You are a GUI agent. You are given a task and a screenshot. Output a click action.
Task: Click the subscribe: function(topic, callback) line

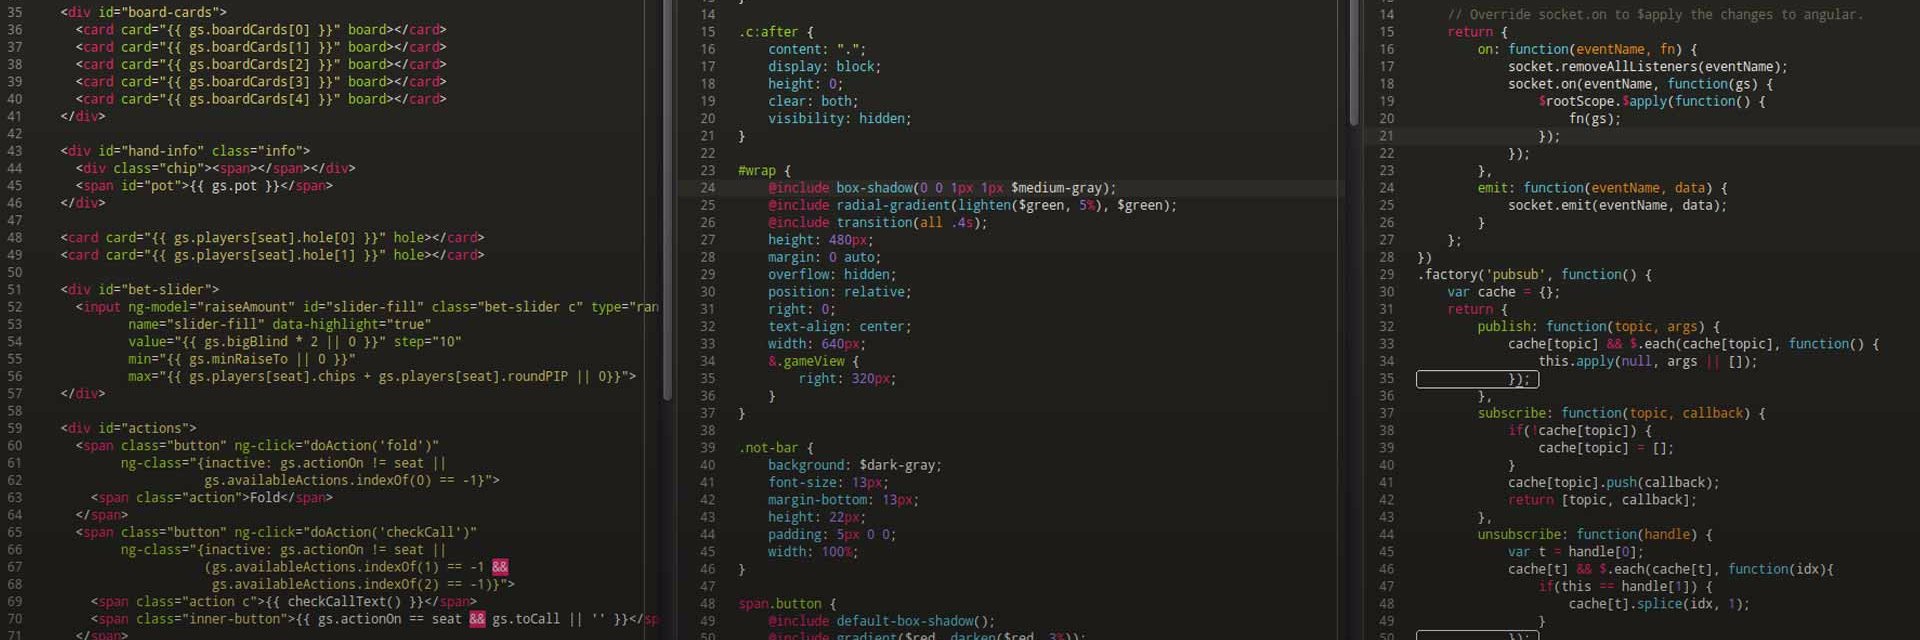point(1621,413)
